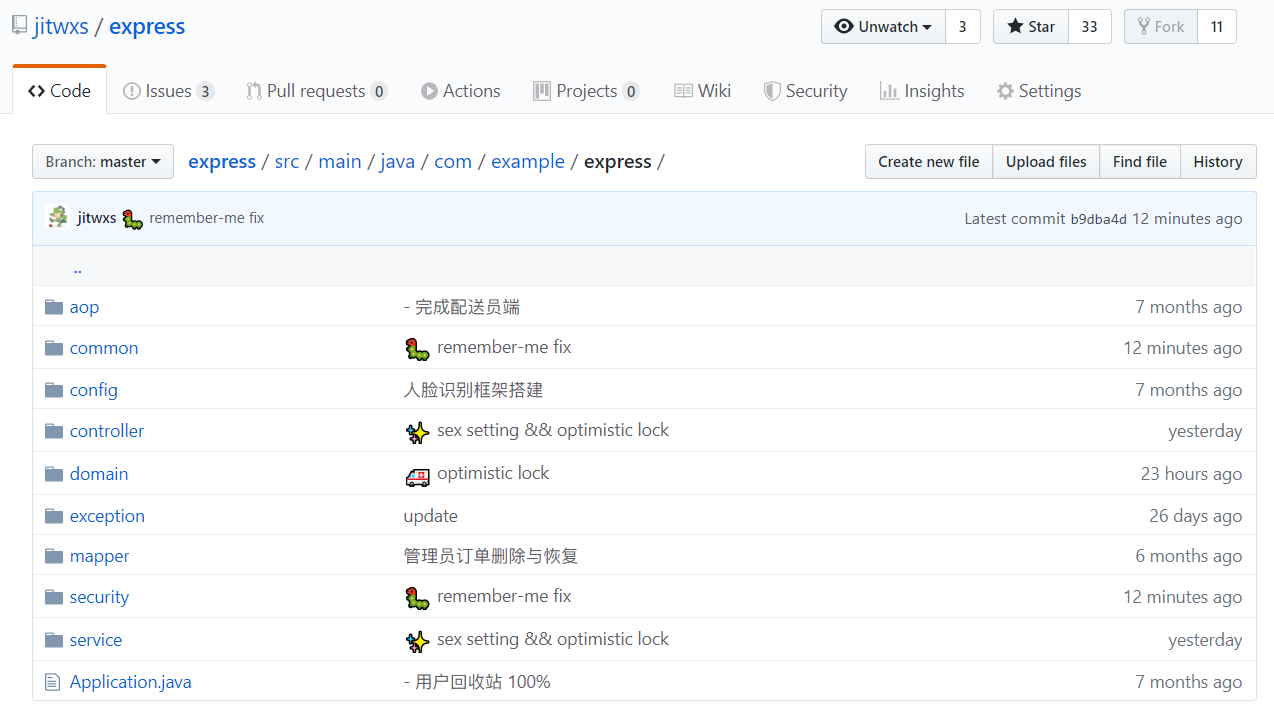The height and width of the screenshot is (711, 1274).
Task: Click the Application.java file icon
Action: click(x=53, y=682)
